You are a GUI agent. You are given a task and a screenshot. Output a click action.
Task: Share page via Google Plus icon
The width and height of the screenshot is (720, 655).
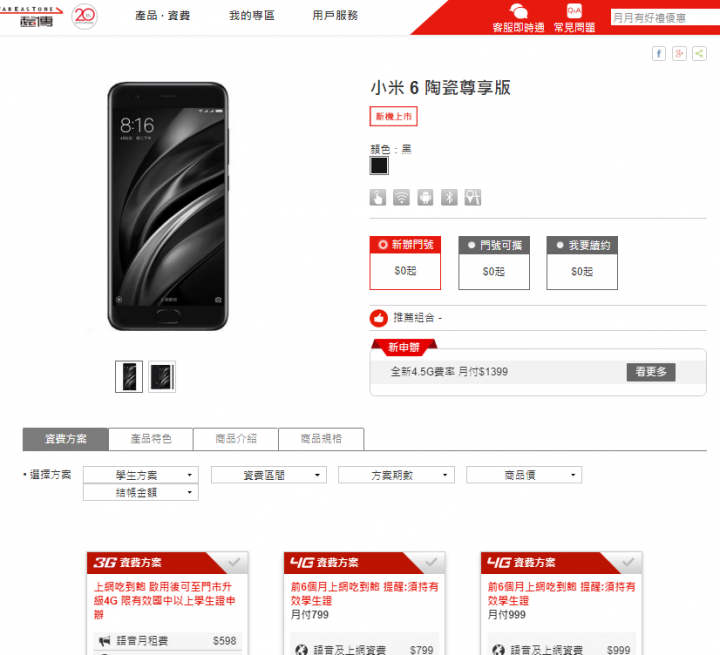tap(679, 54)
